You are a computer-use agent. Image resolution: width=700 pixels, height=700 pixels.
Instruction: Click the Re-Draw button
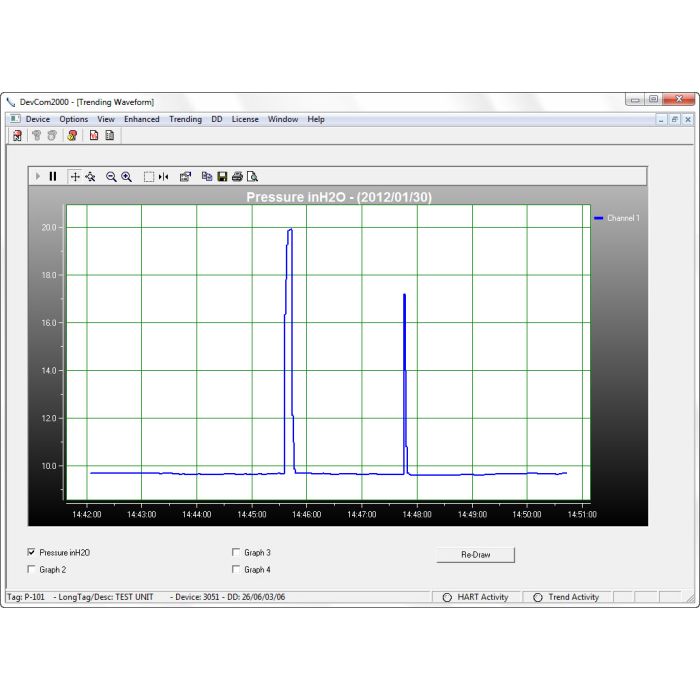tap(475, 554)
